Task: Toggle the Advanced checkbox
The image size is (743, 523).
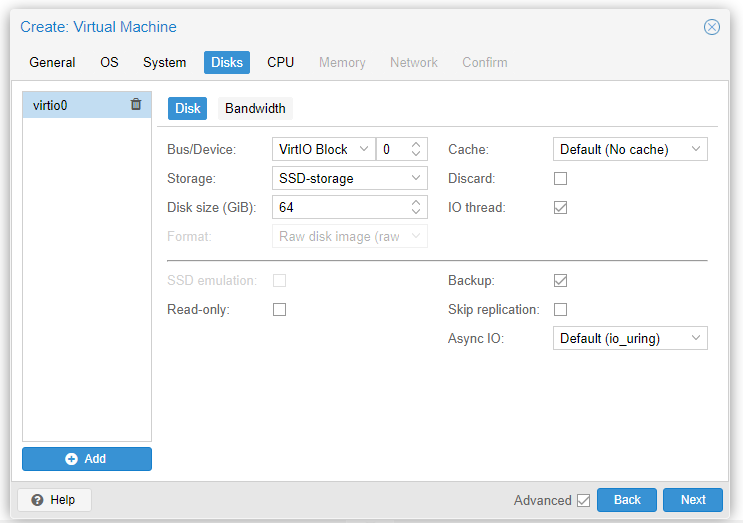Action: [x=583, y=500]
